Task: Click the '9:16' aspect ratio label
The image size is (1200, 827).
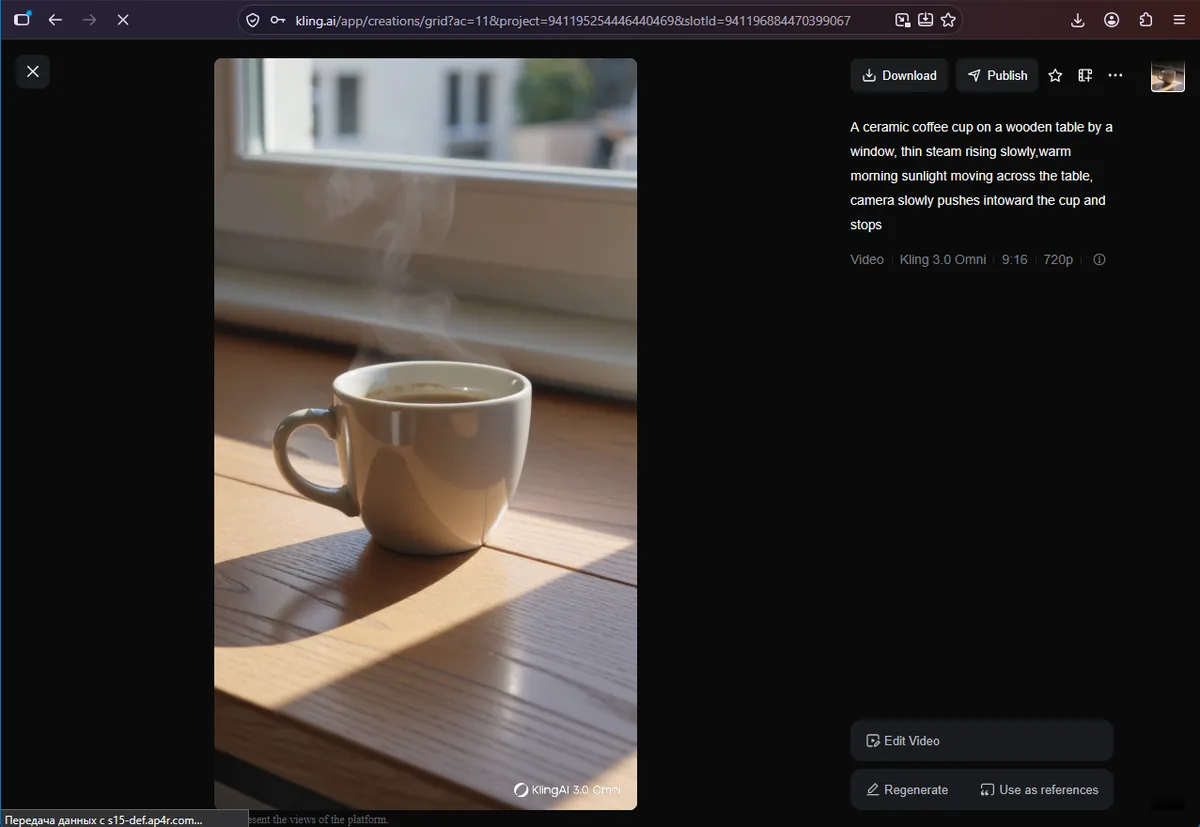Action: tap(1015, 260)
